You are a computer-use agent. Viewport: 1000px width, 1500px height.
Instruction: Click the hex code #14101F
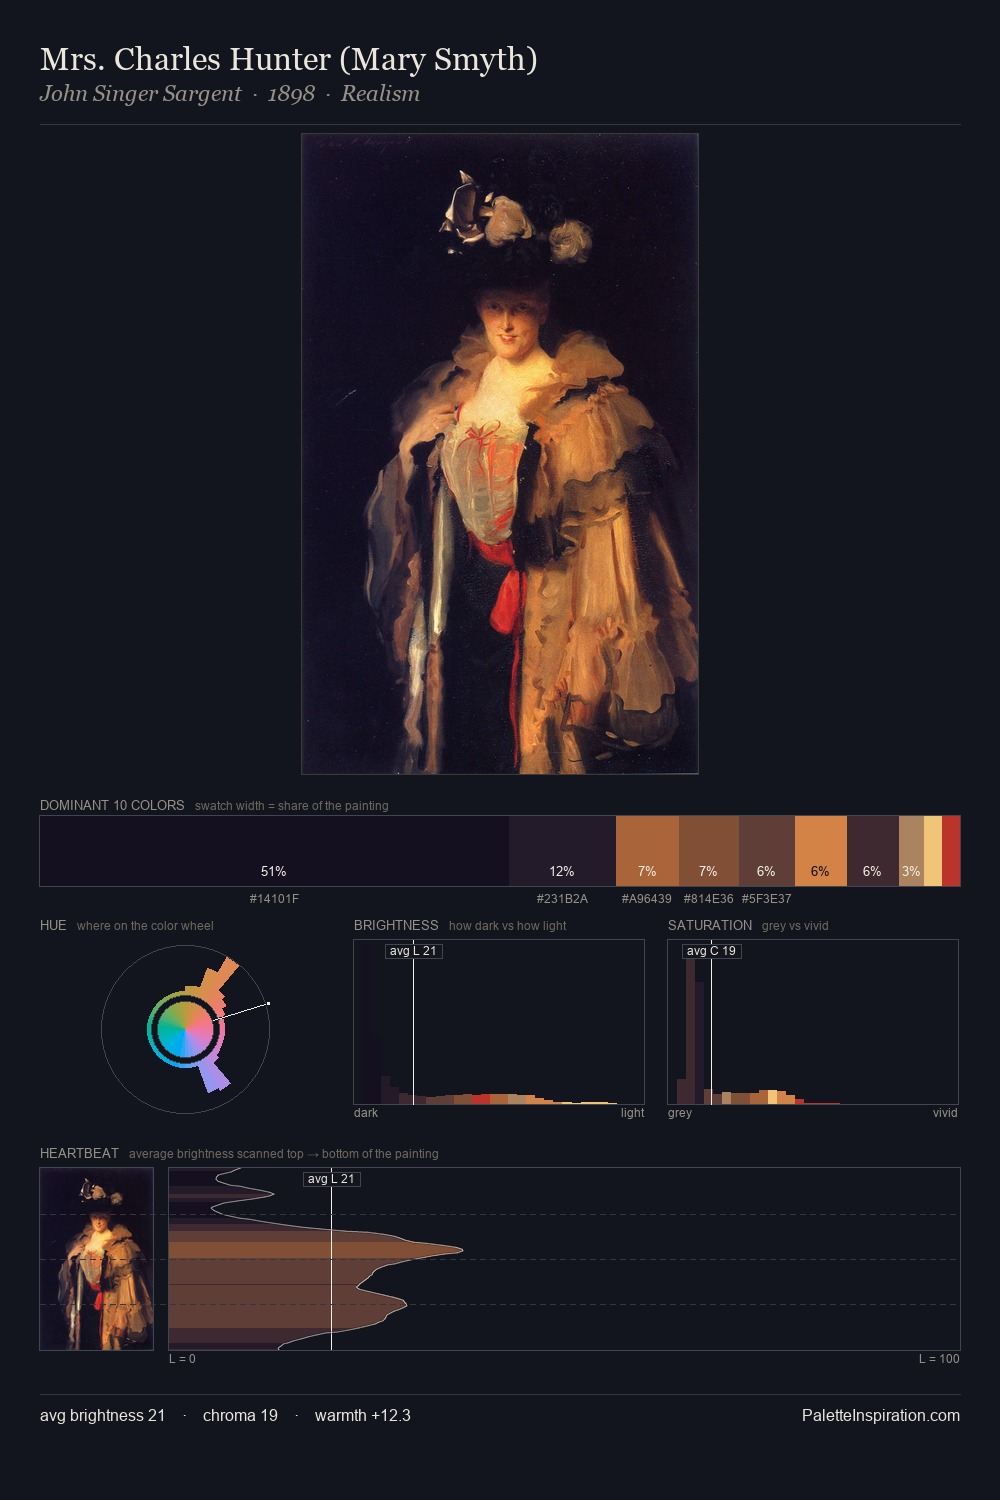pyautogui.click(x=274, y=899)
